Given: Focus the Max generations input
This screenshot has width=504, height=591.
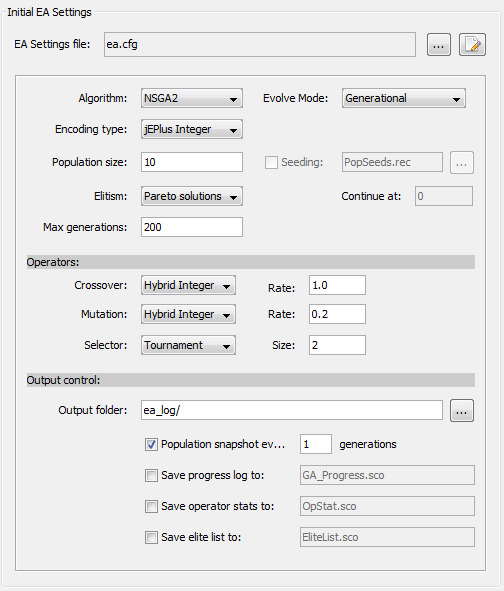Looking at the screenshot, I should [x=192, y=227].
